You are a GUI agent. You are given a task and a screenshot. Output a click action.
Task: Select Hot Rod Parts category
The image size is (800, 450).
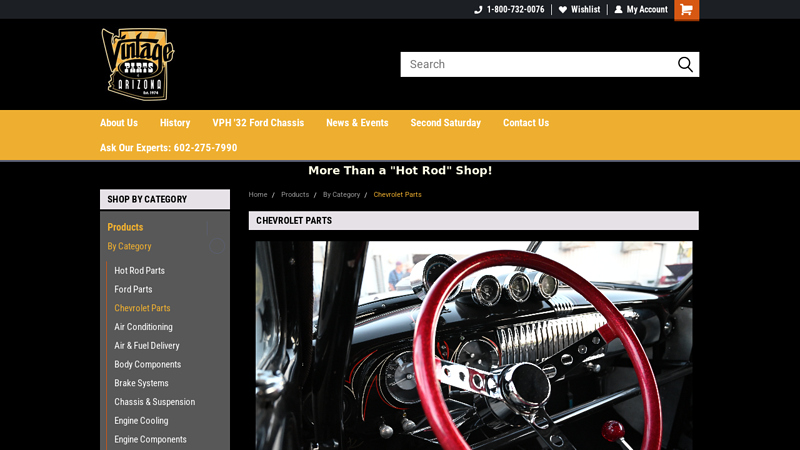[139, 271]
